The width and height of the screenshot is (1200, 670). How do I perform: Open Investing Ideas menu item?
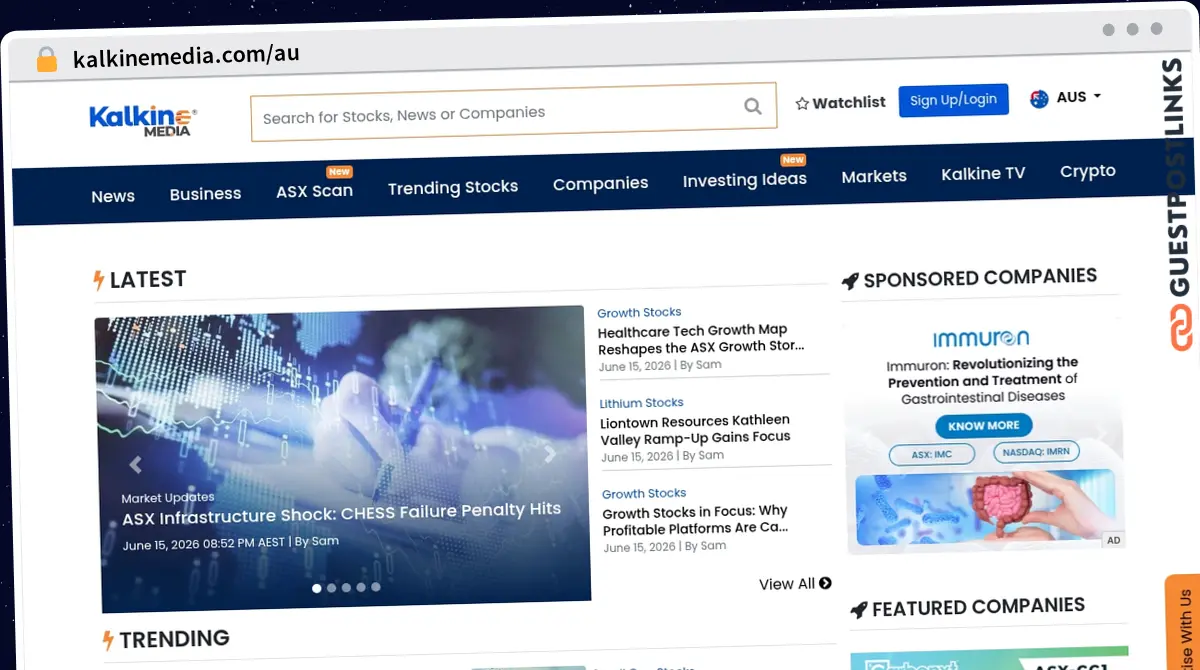coord(744,180)
